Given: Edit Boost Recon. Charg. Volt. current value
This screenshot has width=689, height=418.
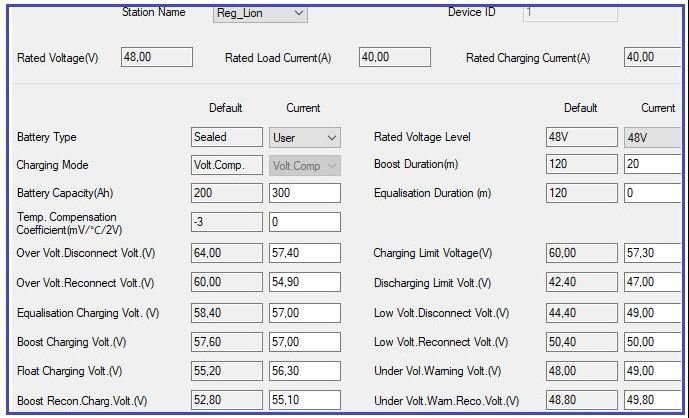Looking at the screenshot, I should [305, 401].
